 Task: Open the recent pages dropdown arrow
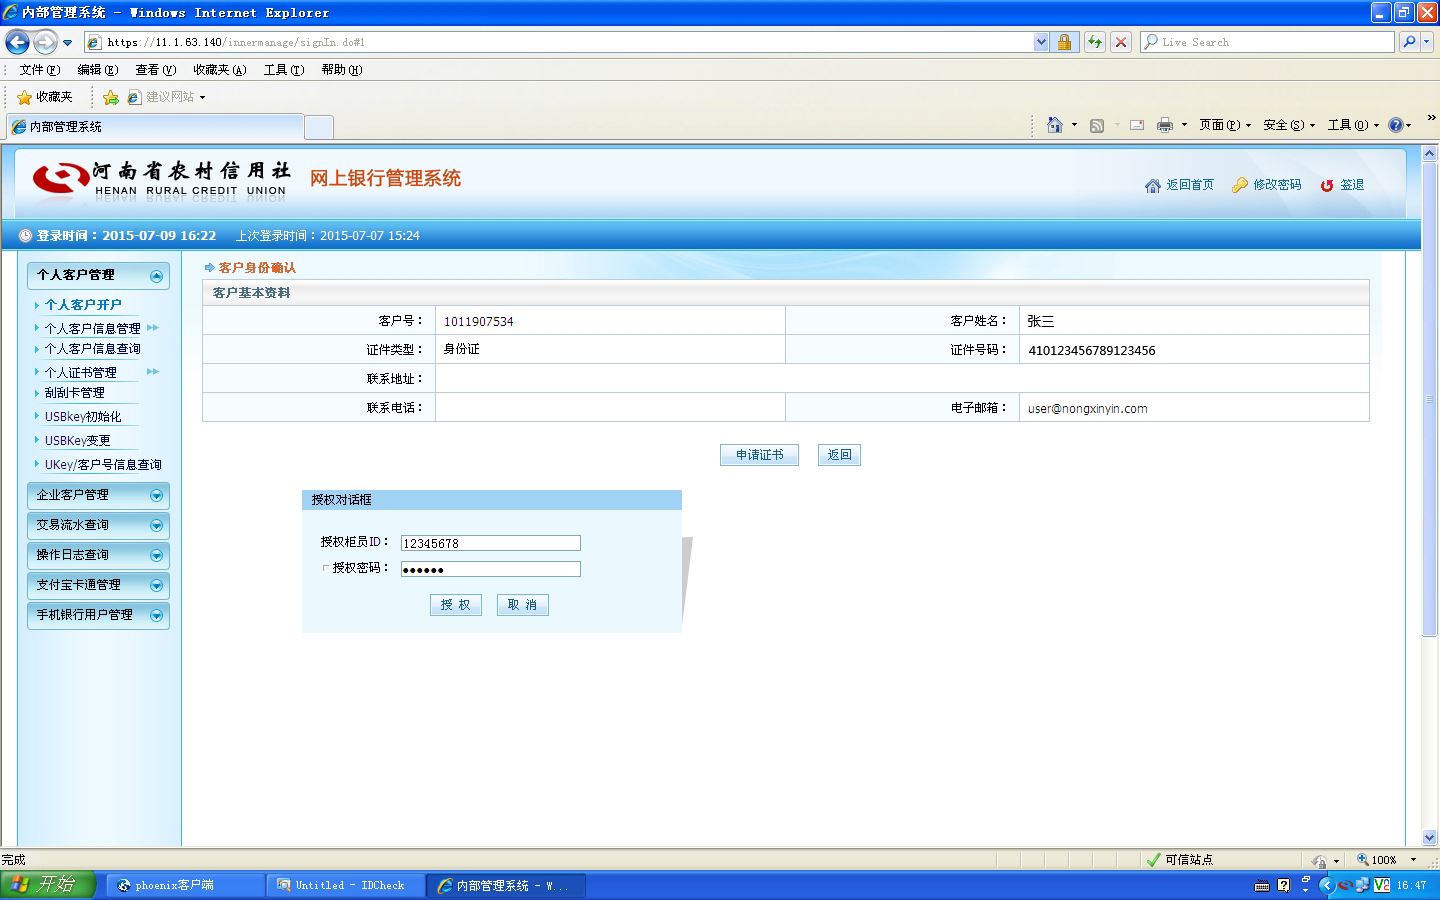click(67, 43)
